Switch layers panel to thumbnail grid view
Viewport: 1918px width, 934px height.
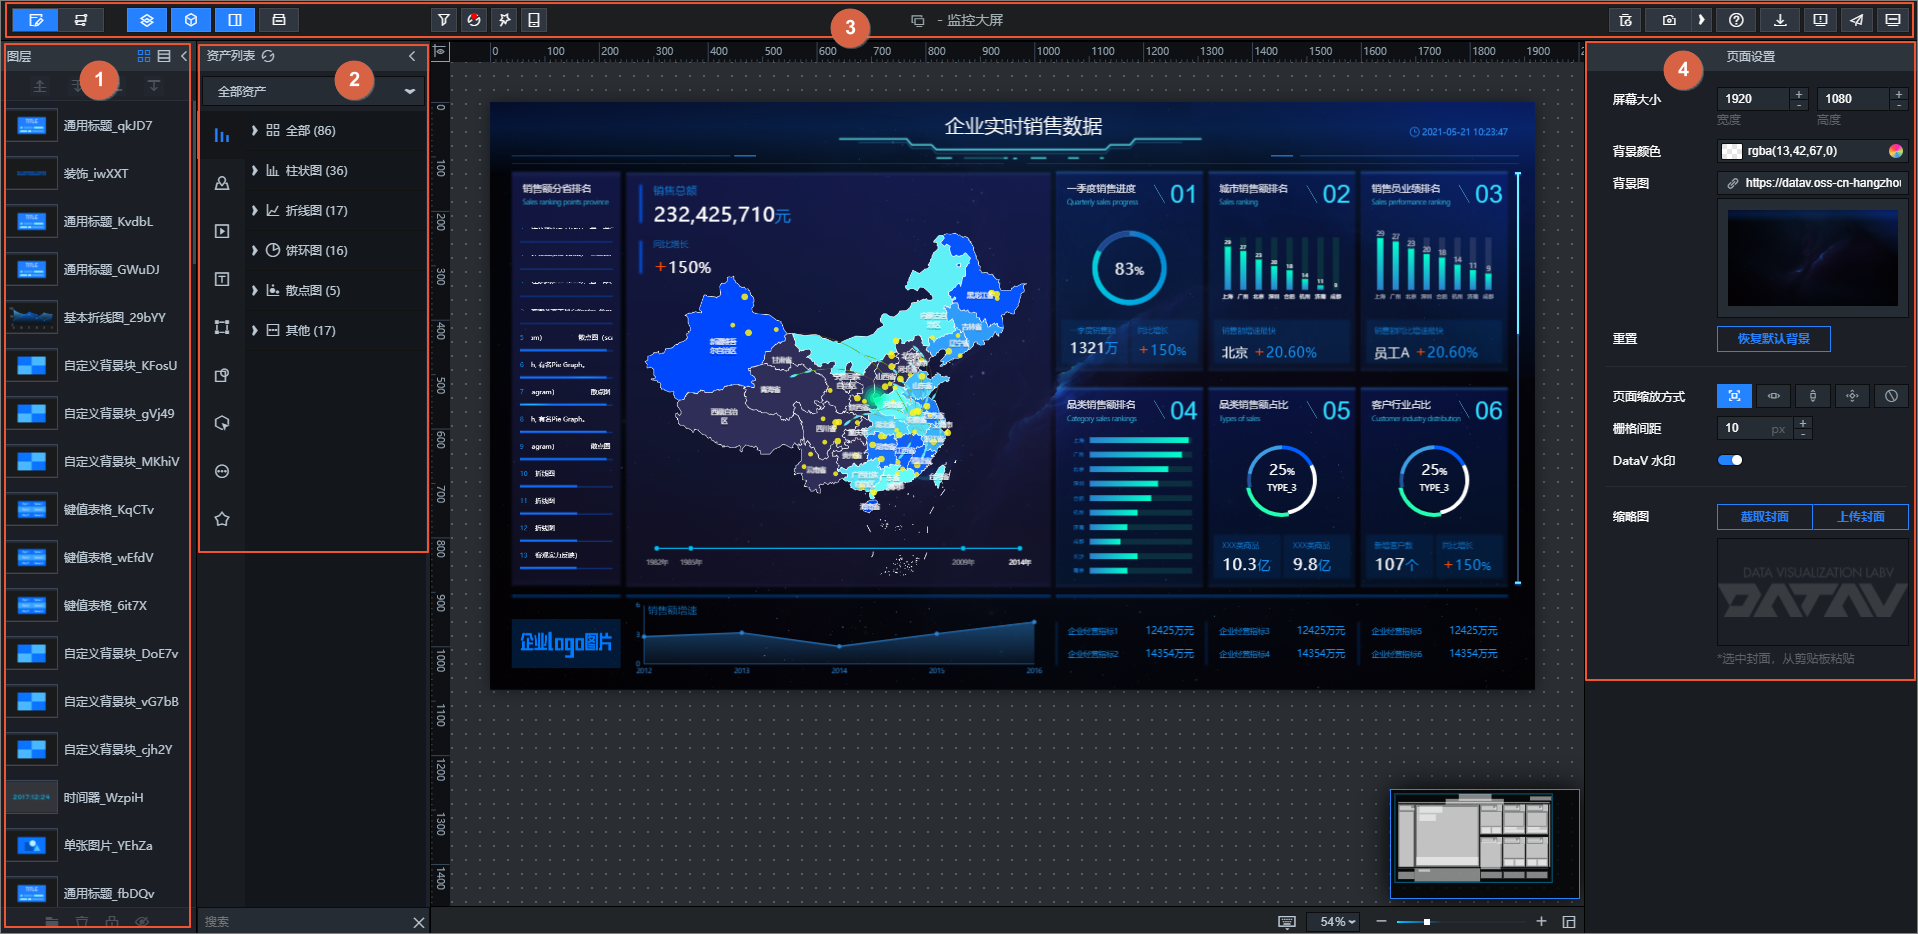(144, 56)
